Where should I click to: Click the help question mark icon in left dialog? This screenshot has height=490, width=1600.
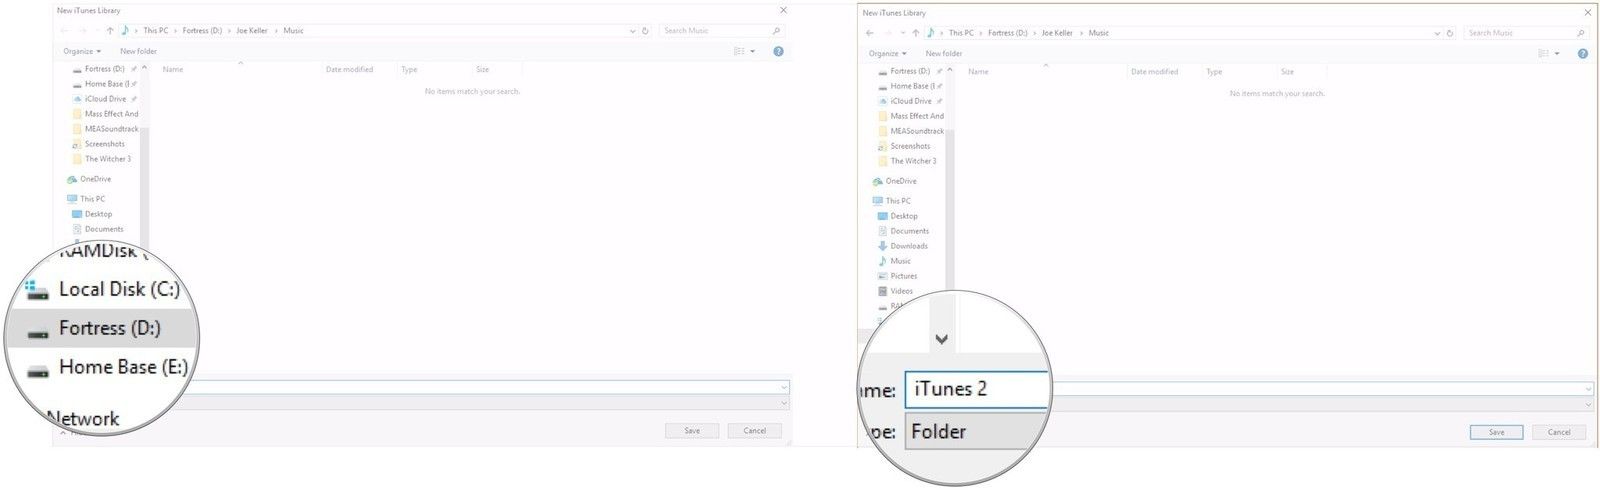click(778, 51)
